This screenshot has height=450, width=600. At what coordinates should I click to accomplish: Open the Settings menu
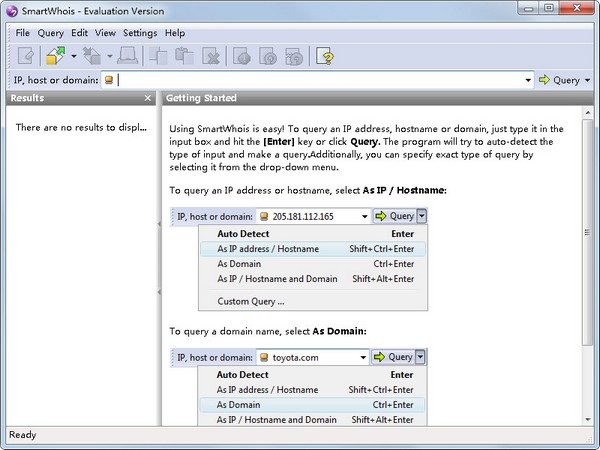tap(140, 33)
